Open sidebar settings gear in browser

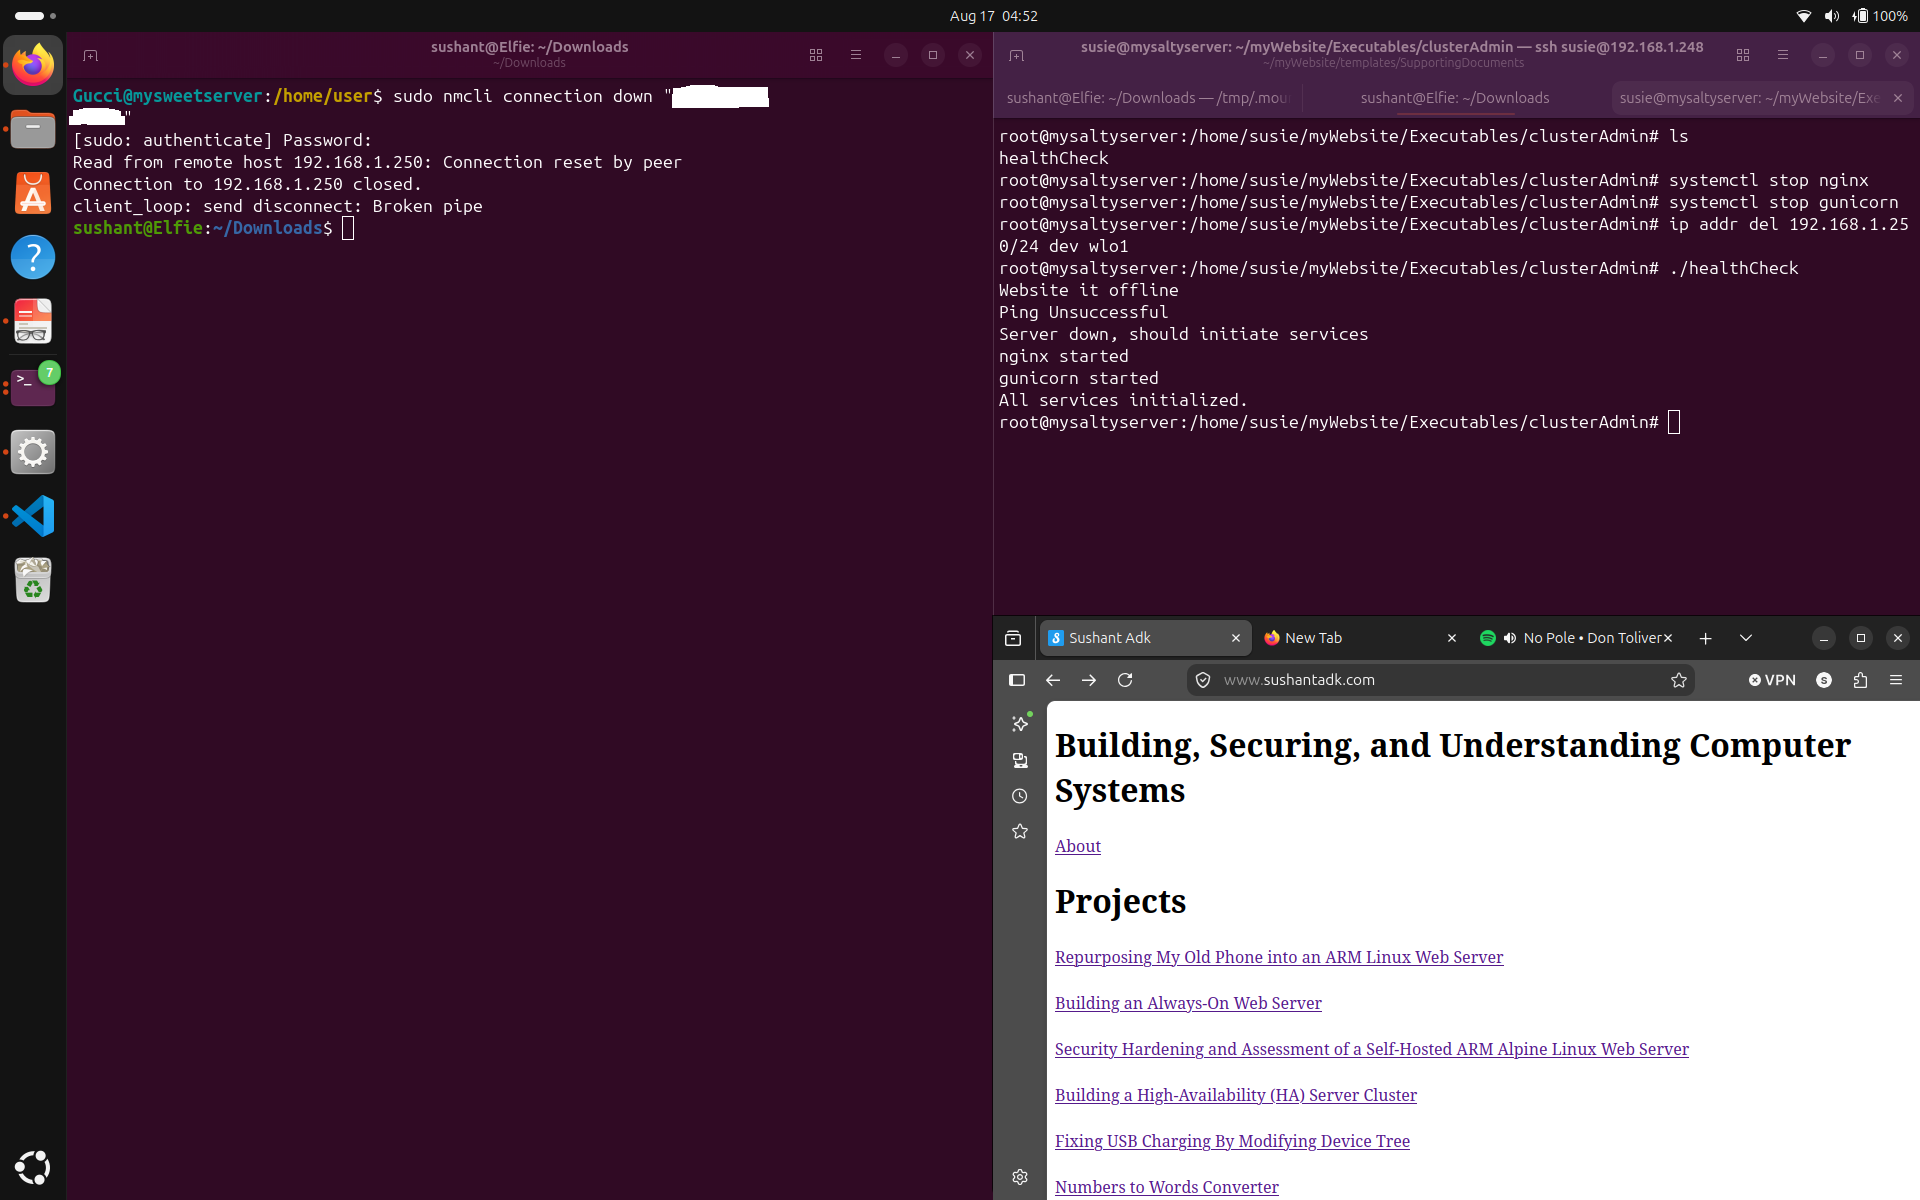(x=1020, y=1177)
